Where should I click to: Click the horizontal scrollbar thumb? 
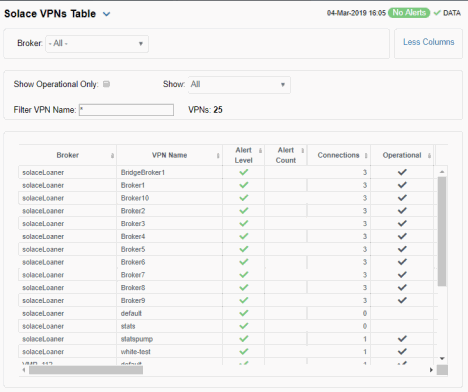86,370
